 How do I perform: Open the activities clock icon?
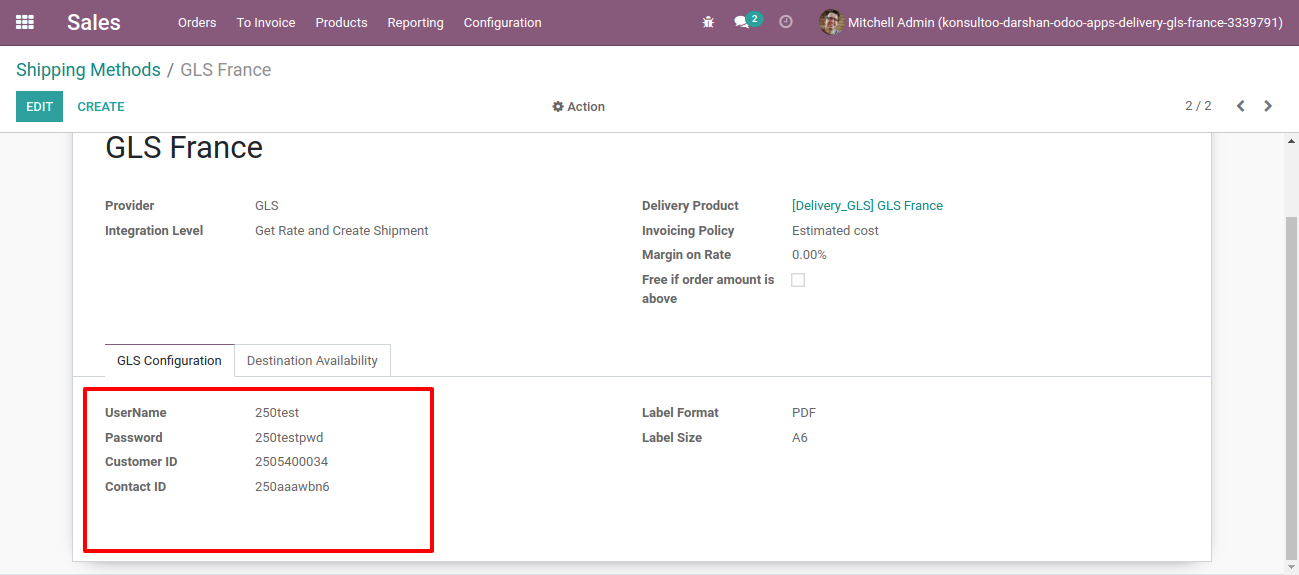pos(786,22)
